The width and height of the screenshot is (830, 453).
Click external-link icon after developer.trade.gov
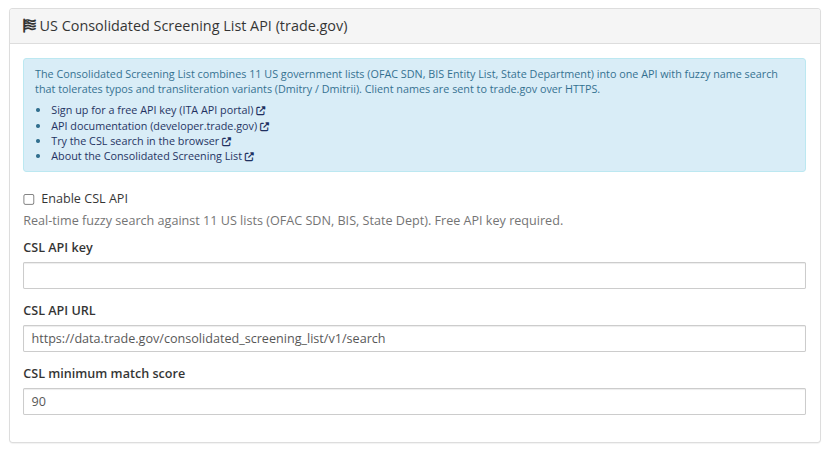[x=265, y=126]
